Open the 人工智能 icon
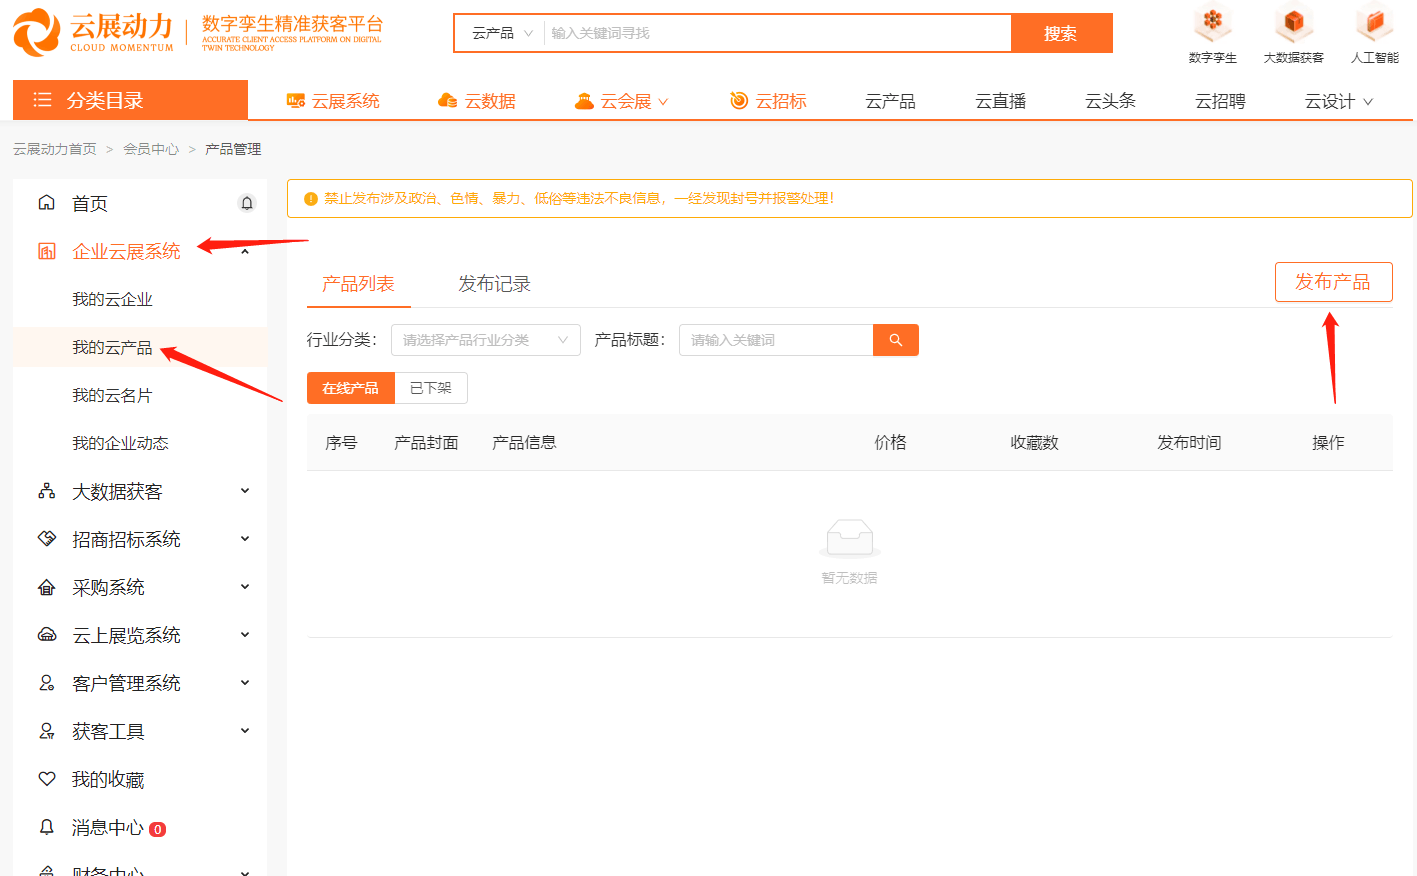 point(1374,30)
